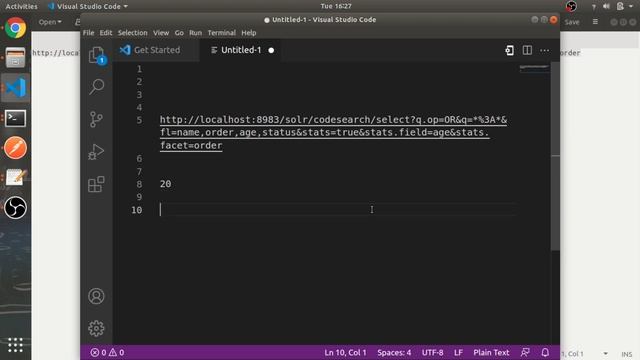Open the Source Control view
Viewport: 640px width, 360px height.
tap(96, 119)
